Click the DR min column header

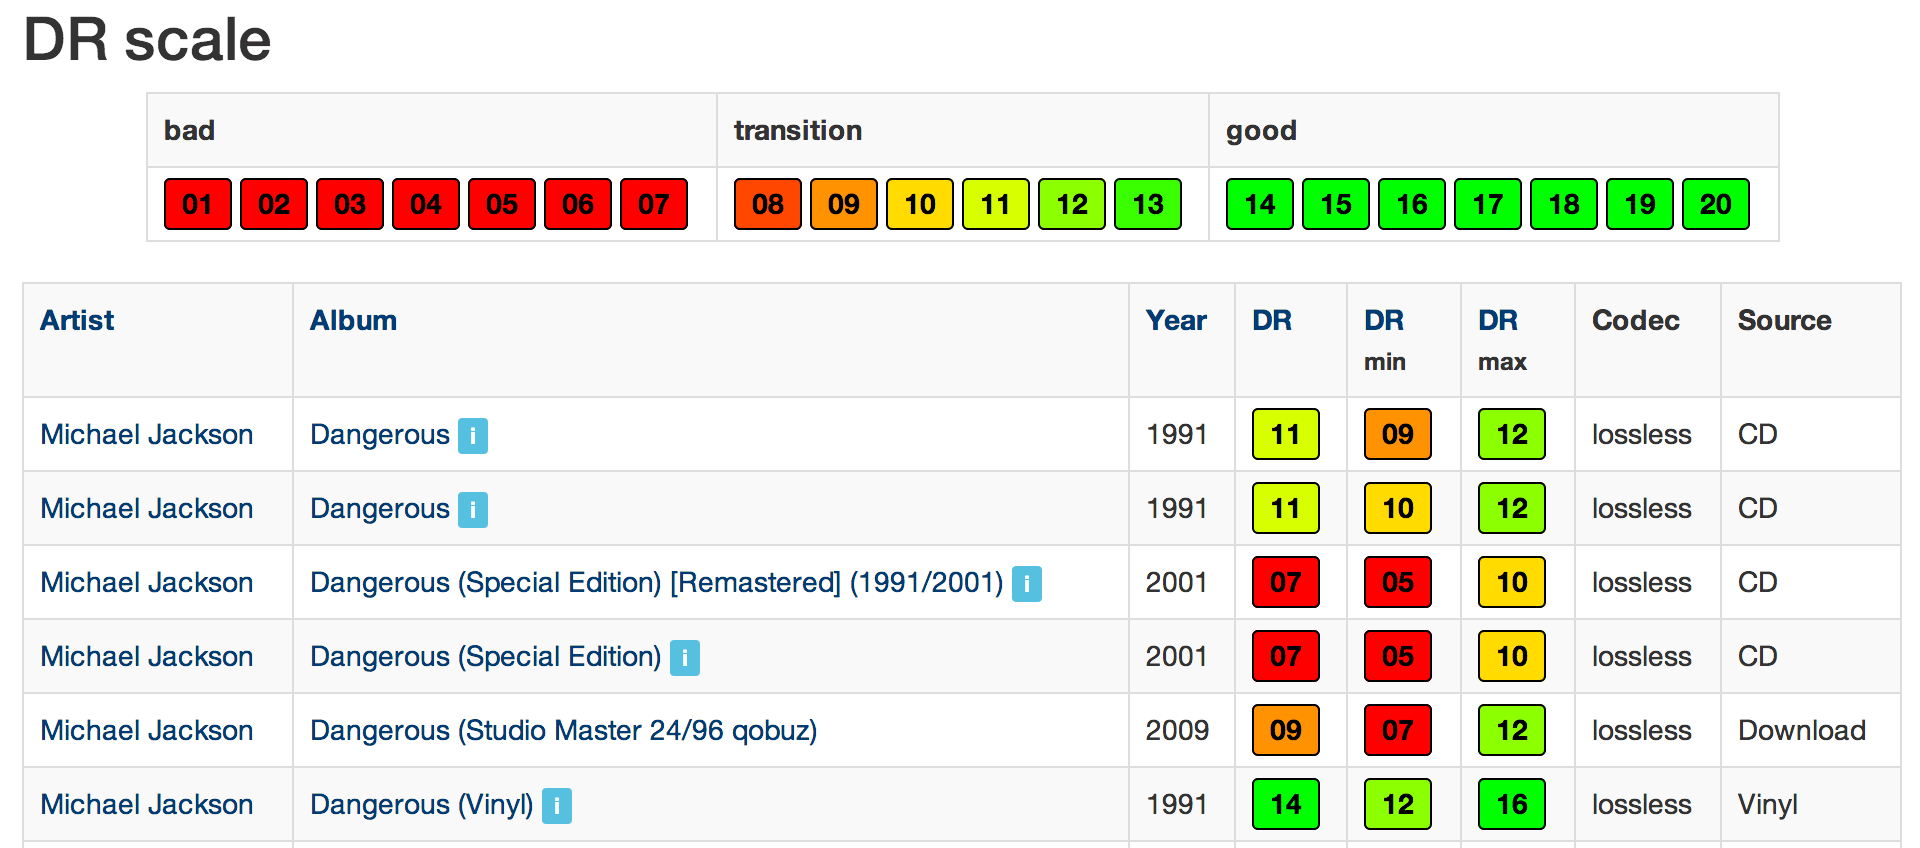click(1384, 321)
